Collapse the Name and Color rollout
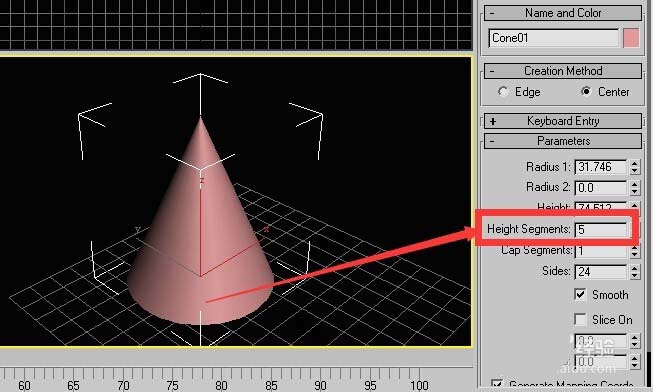Image resolution: width=653 pixels, height=392 pixels. (x=563, y=13)
